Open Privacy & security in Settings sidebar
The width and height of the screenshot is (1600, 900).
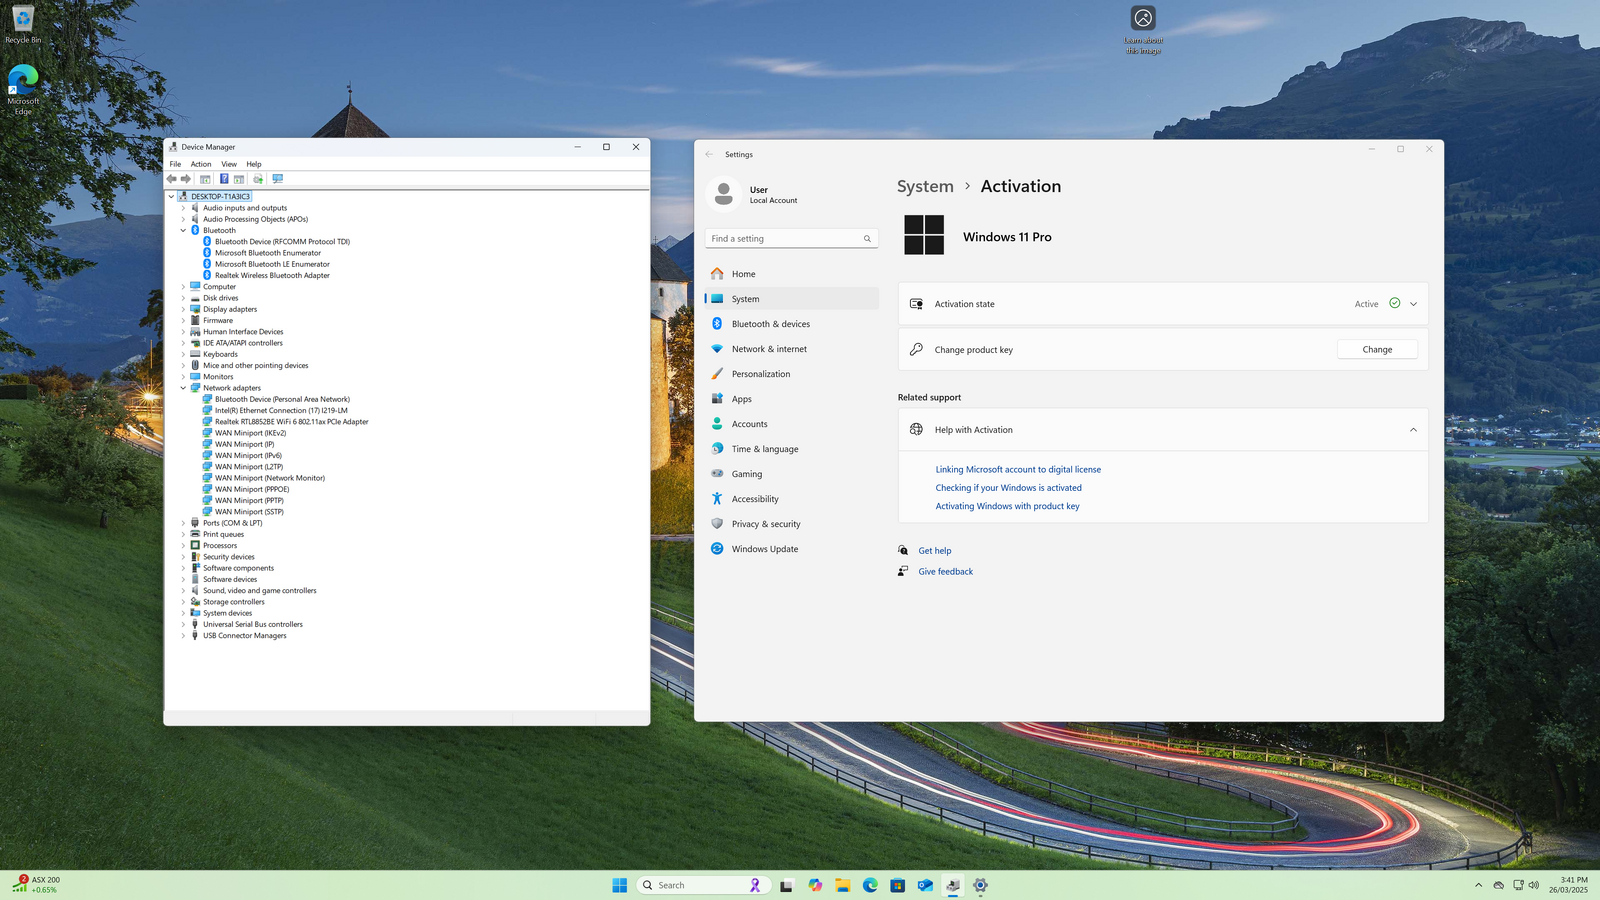click(792, 524)
